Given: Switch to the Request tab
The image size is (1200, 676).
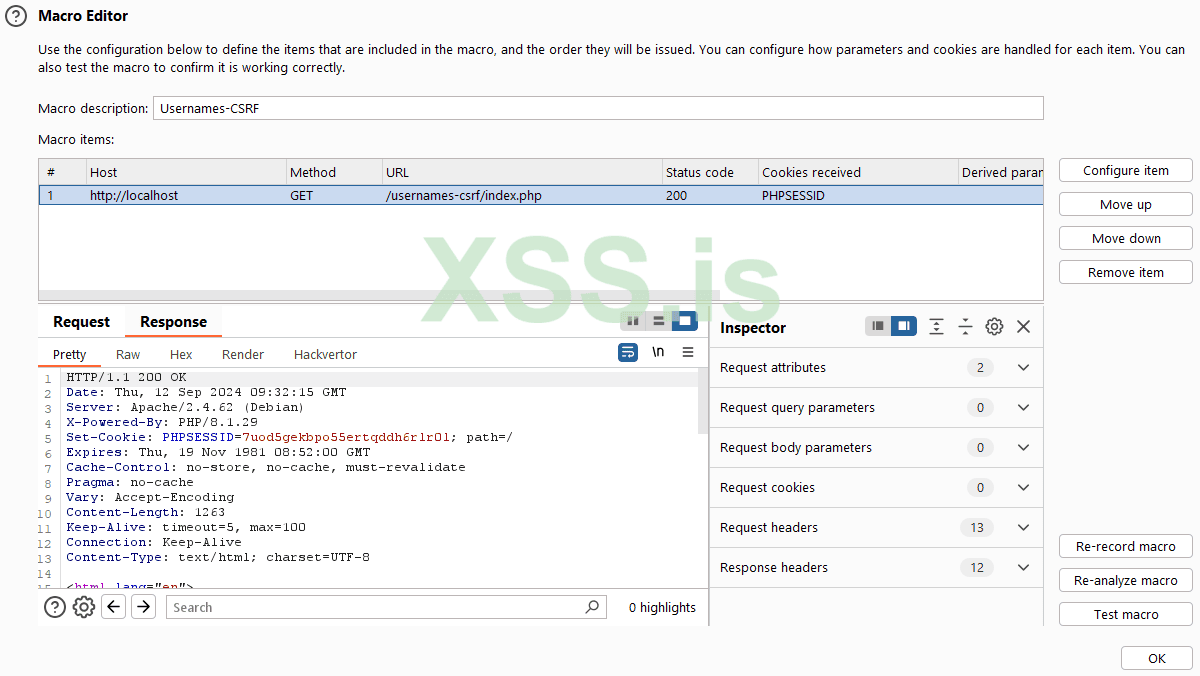Looking at the screenshot, I should (81, 322).
